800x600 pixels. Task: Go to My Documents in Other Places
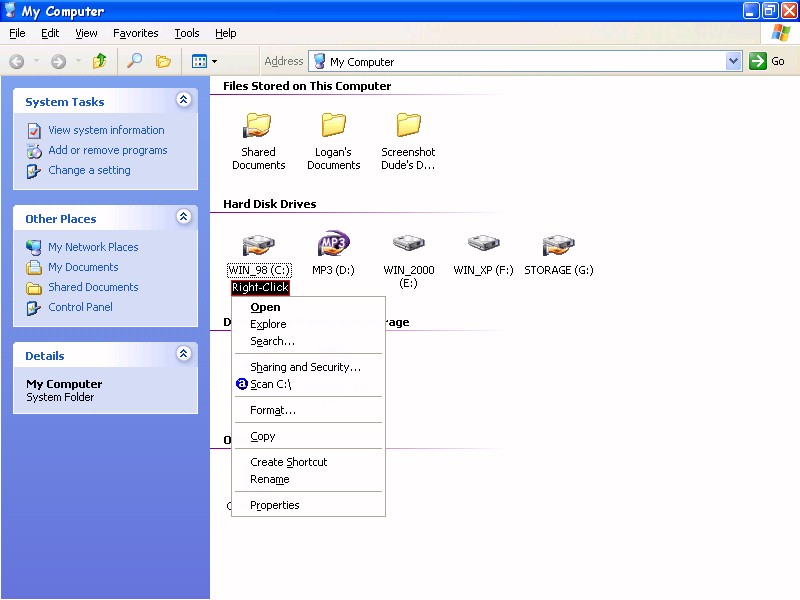coord(83,267)
